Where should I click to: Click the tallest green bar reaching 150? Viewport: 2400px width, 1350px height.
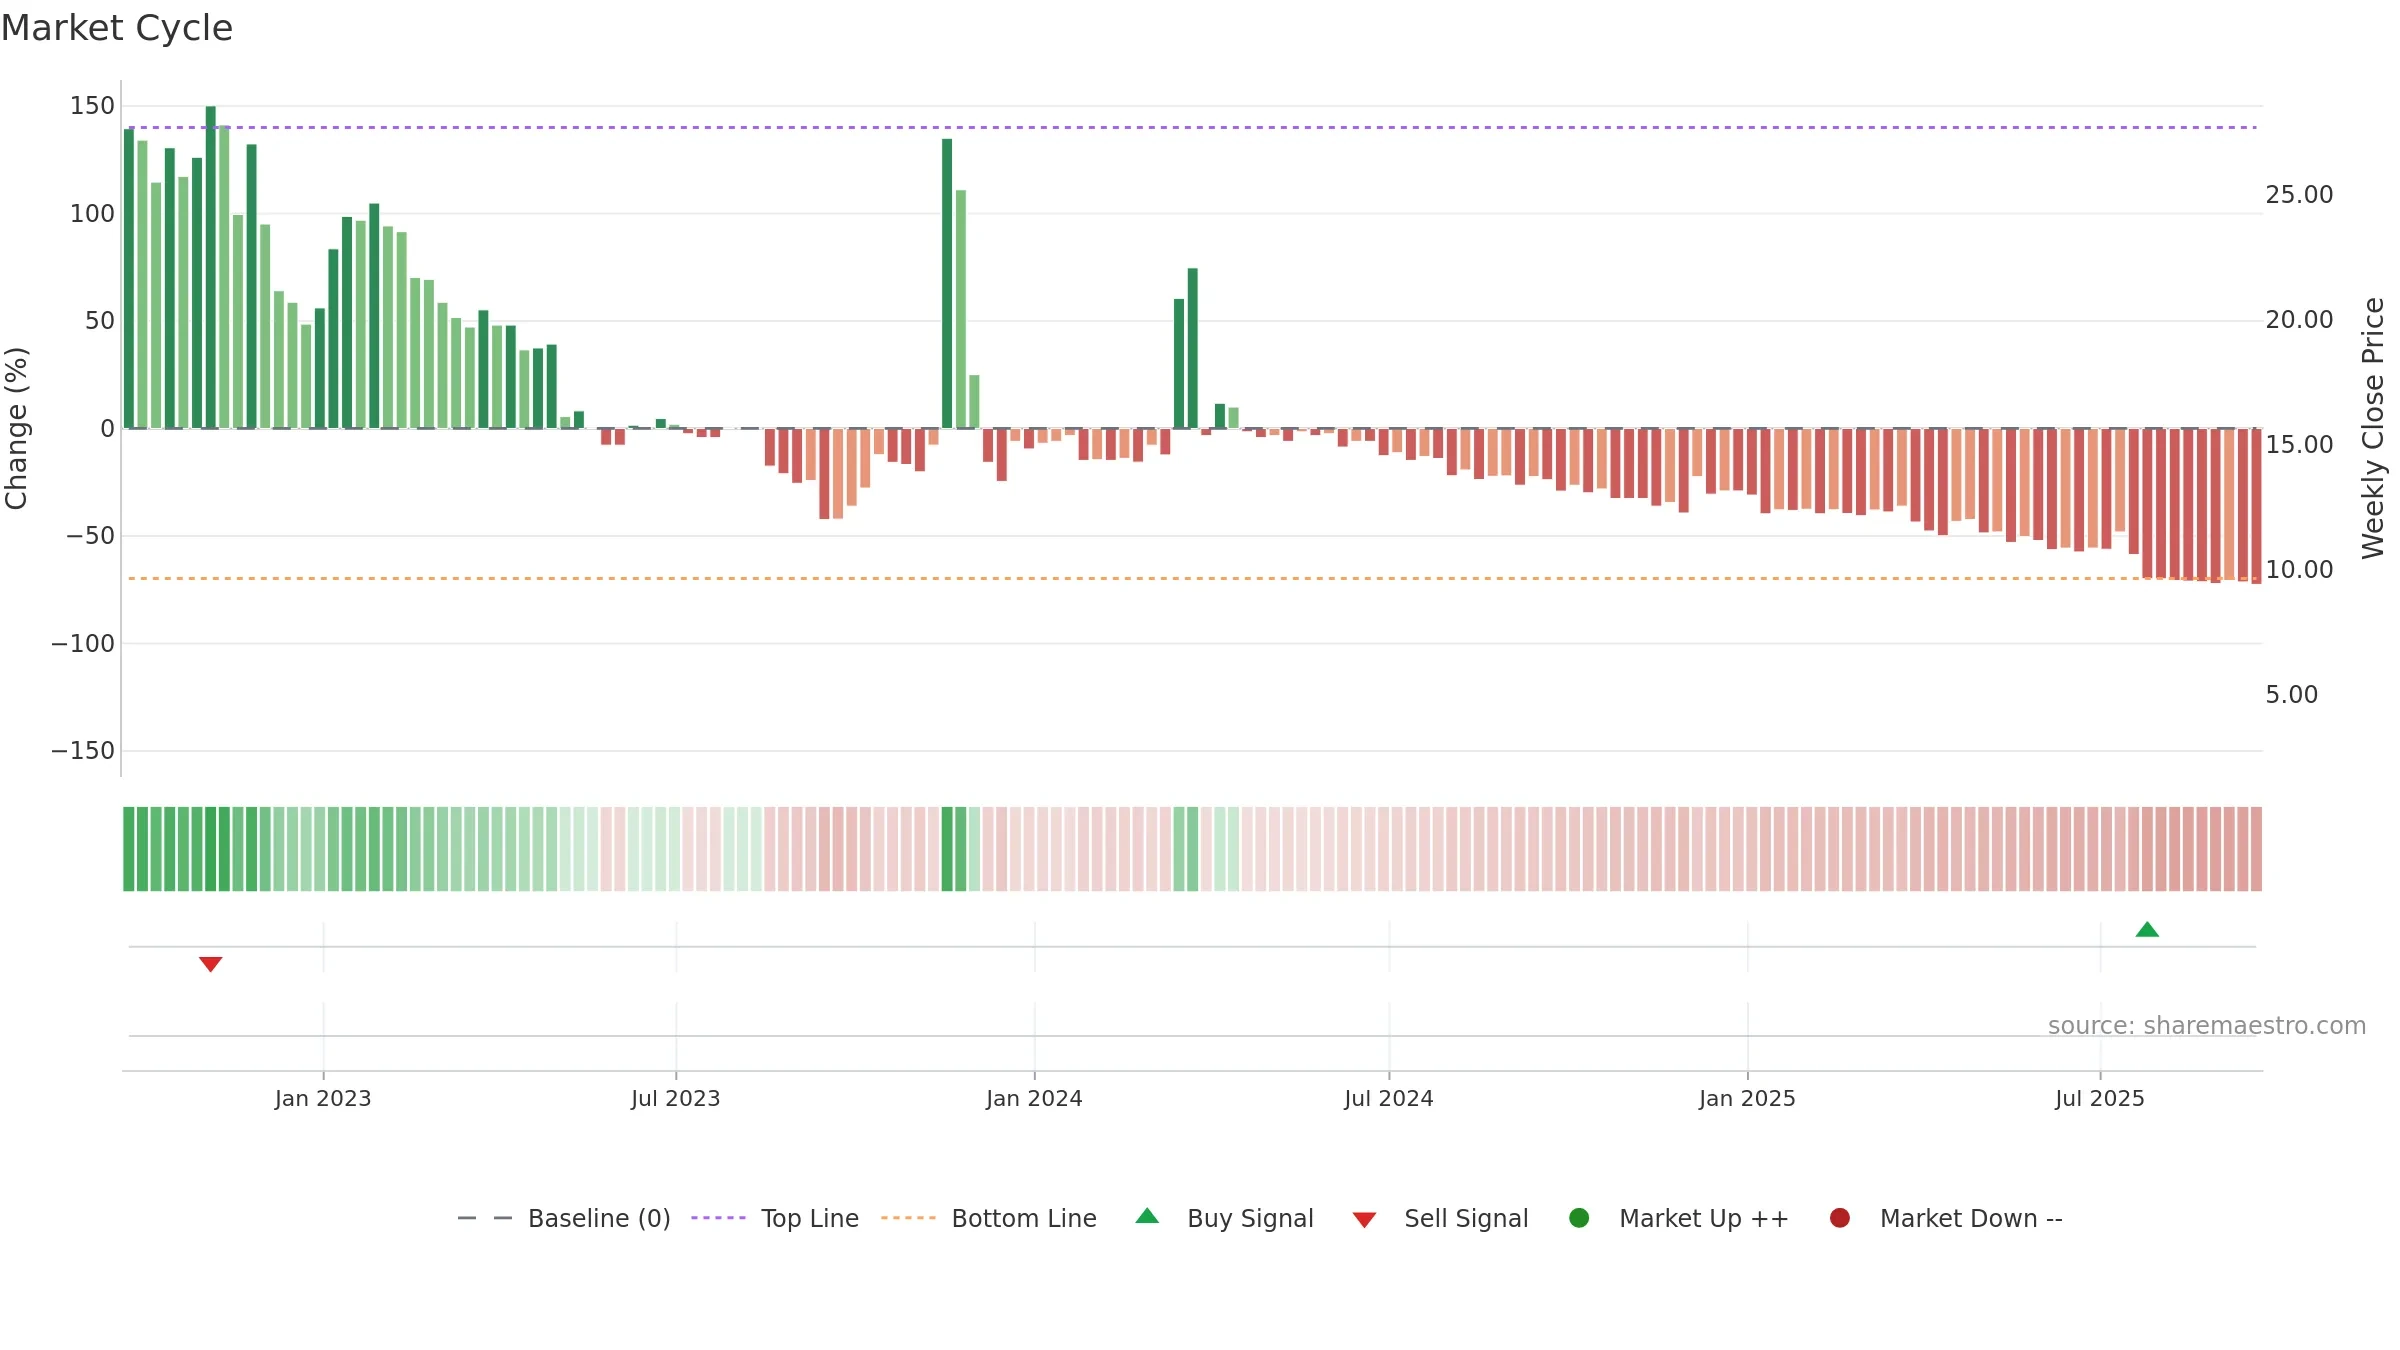point(210,267)
